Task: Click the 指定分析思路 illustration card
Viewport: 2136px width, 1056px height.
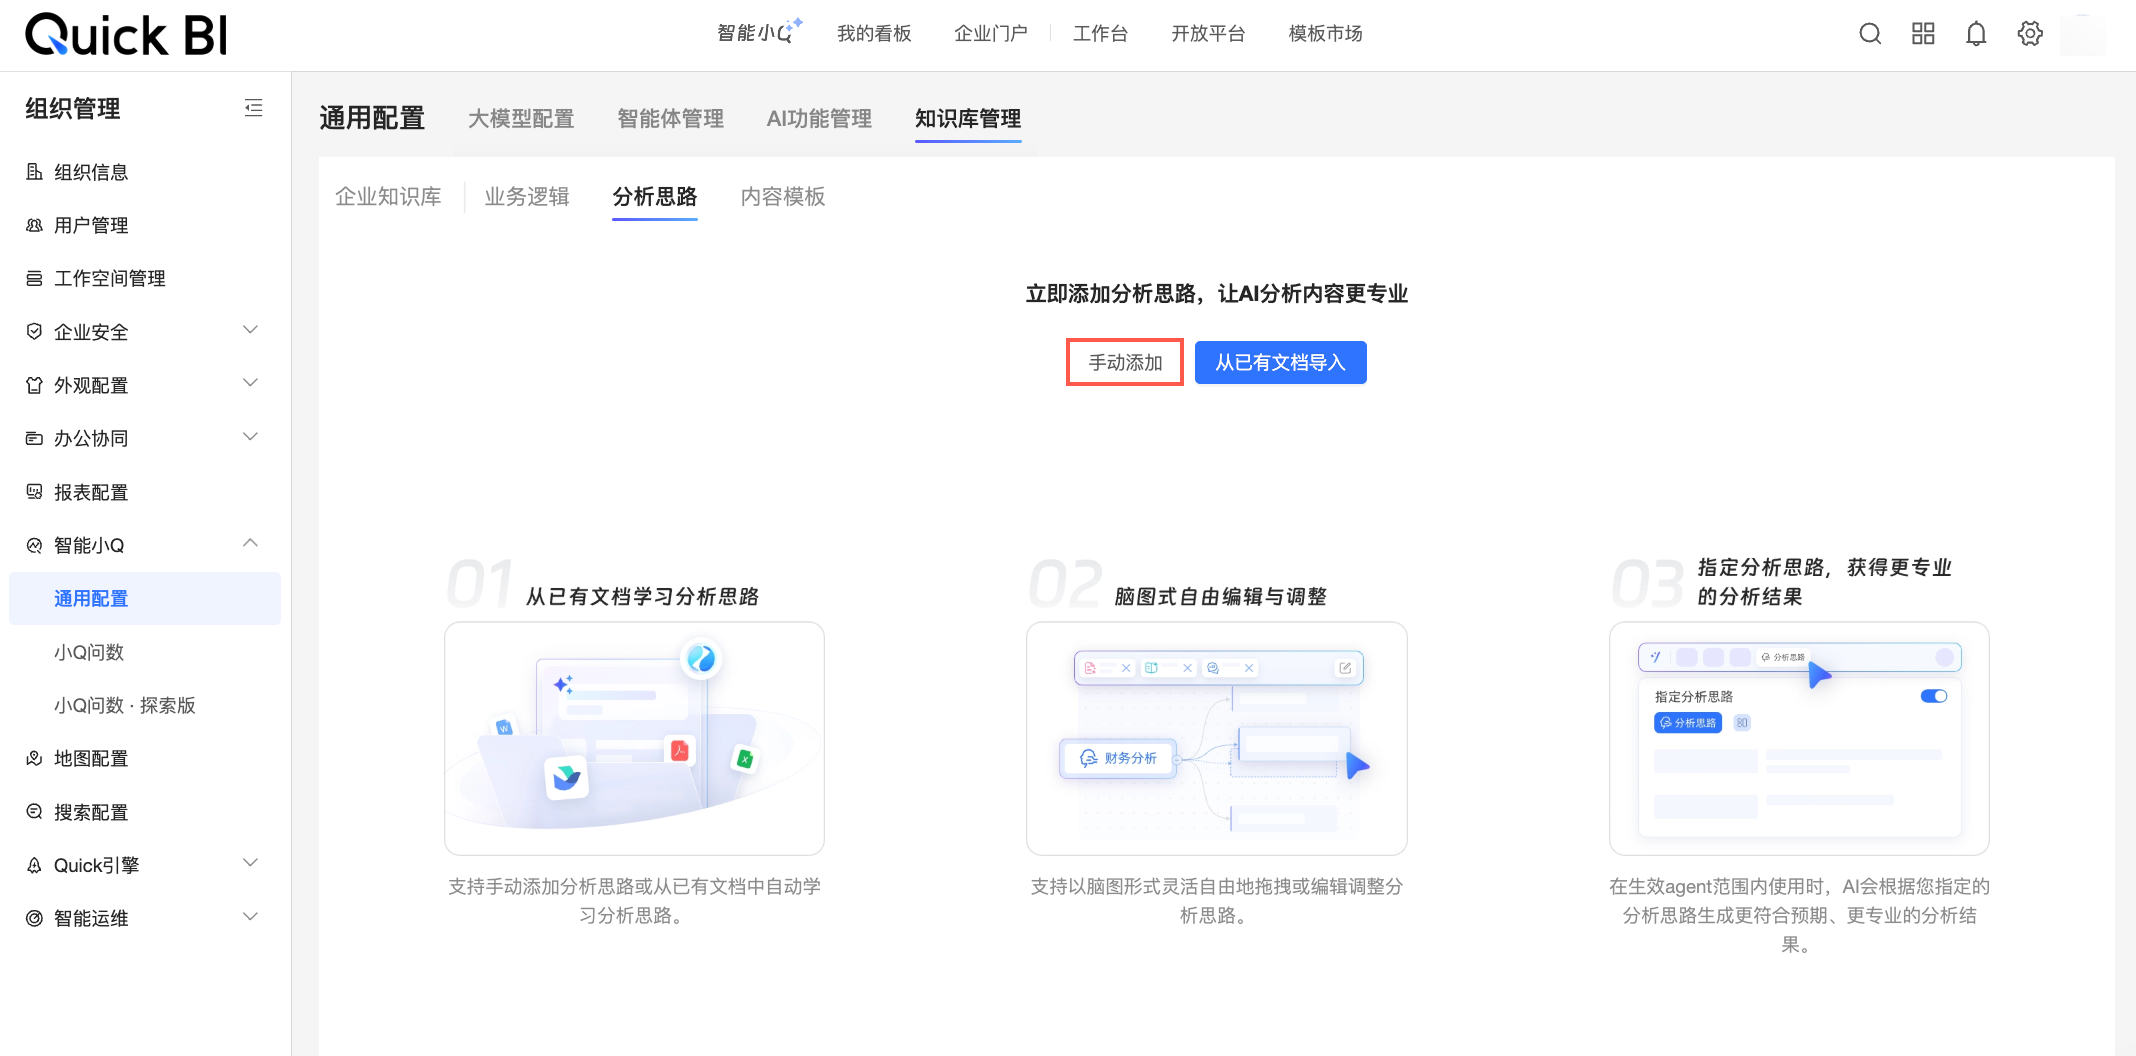Action: pyautogui.click(x=1799, y=738)
